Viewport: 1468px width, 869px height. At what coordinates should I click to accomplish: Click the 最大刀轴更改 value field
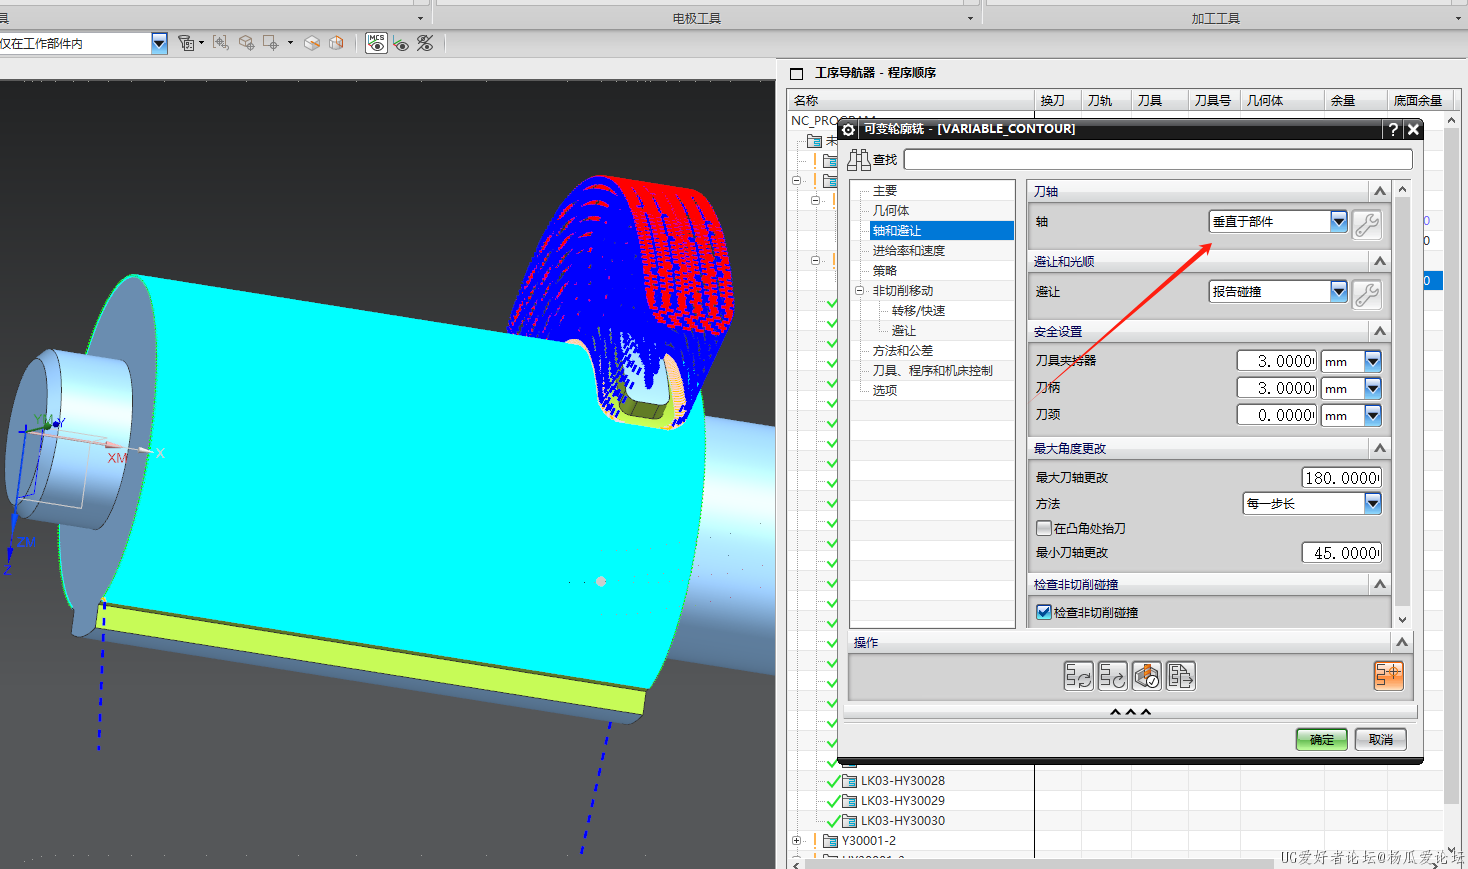(1342, 478)
